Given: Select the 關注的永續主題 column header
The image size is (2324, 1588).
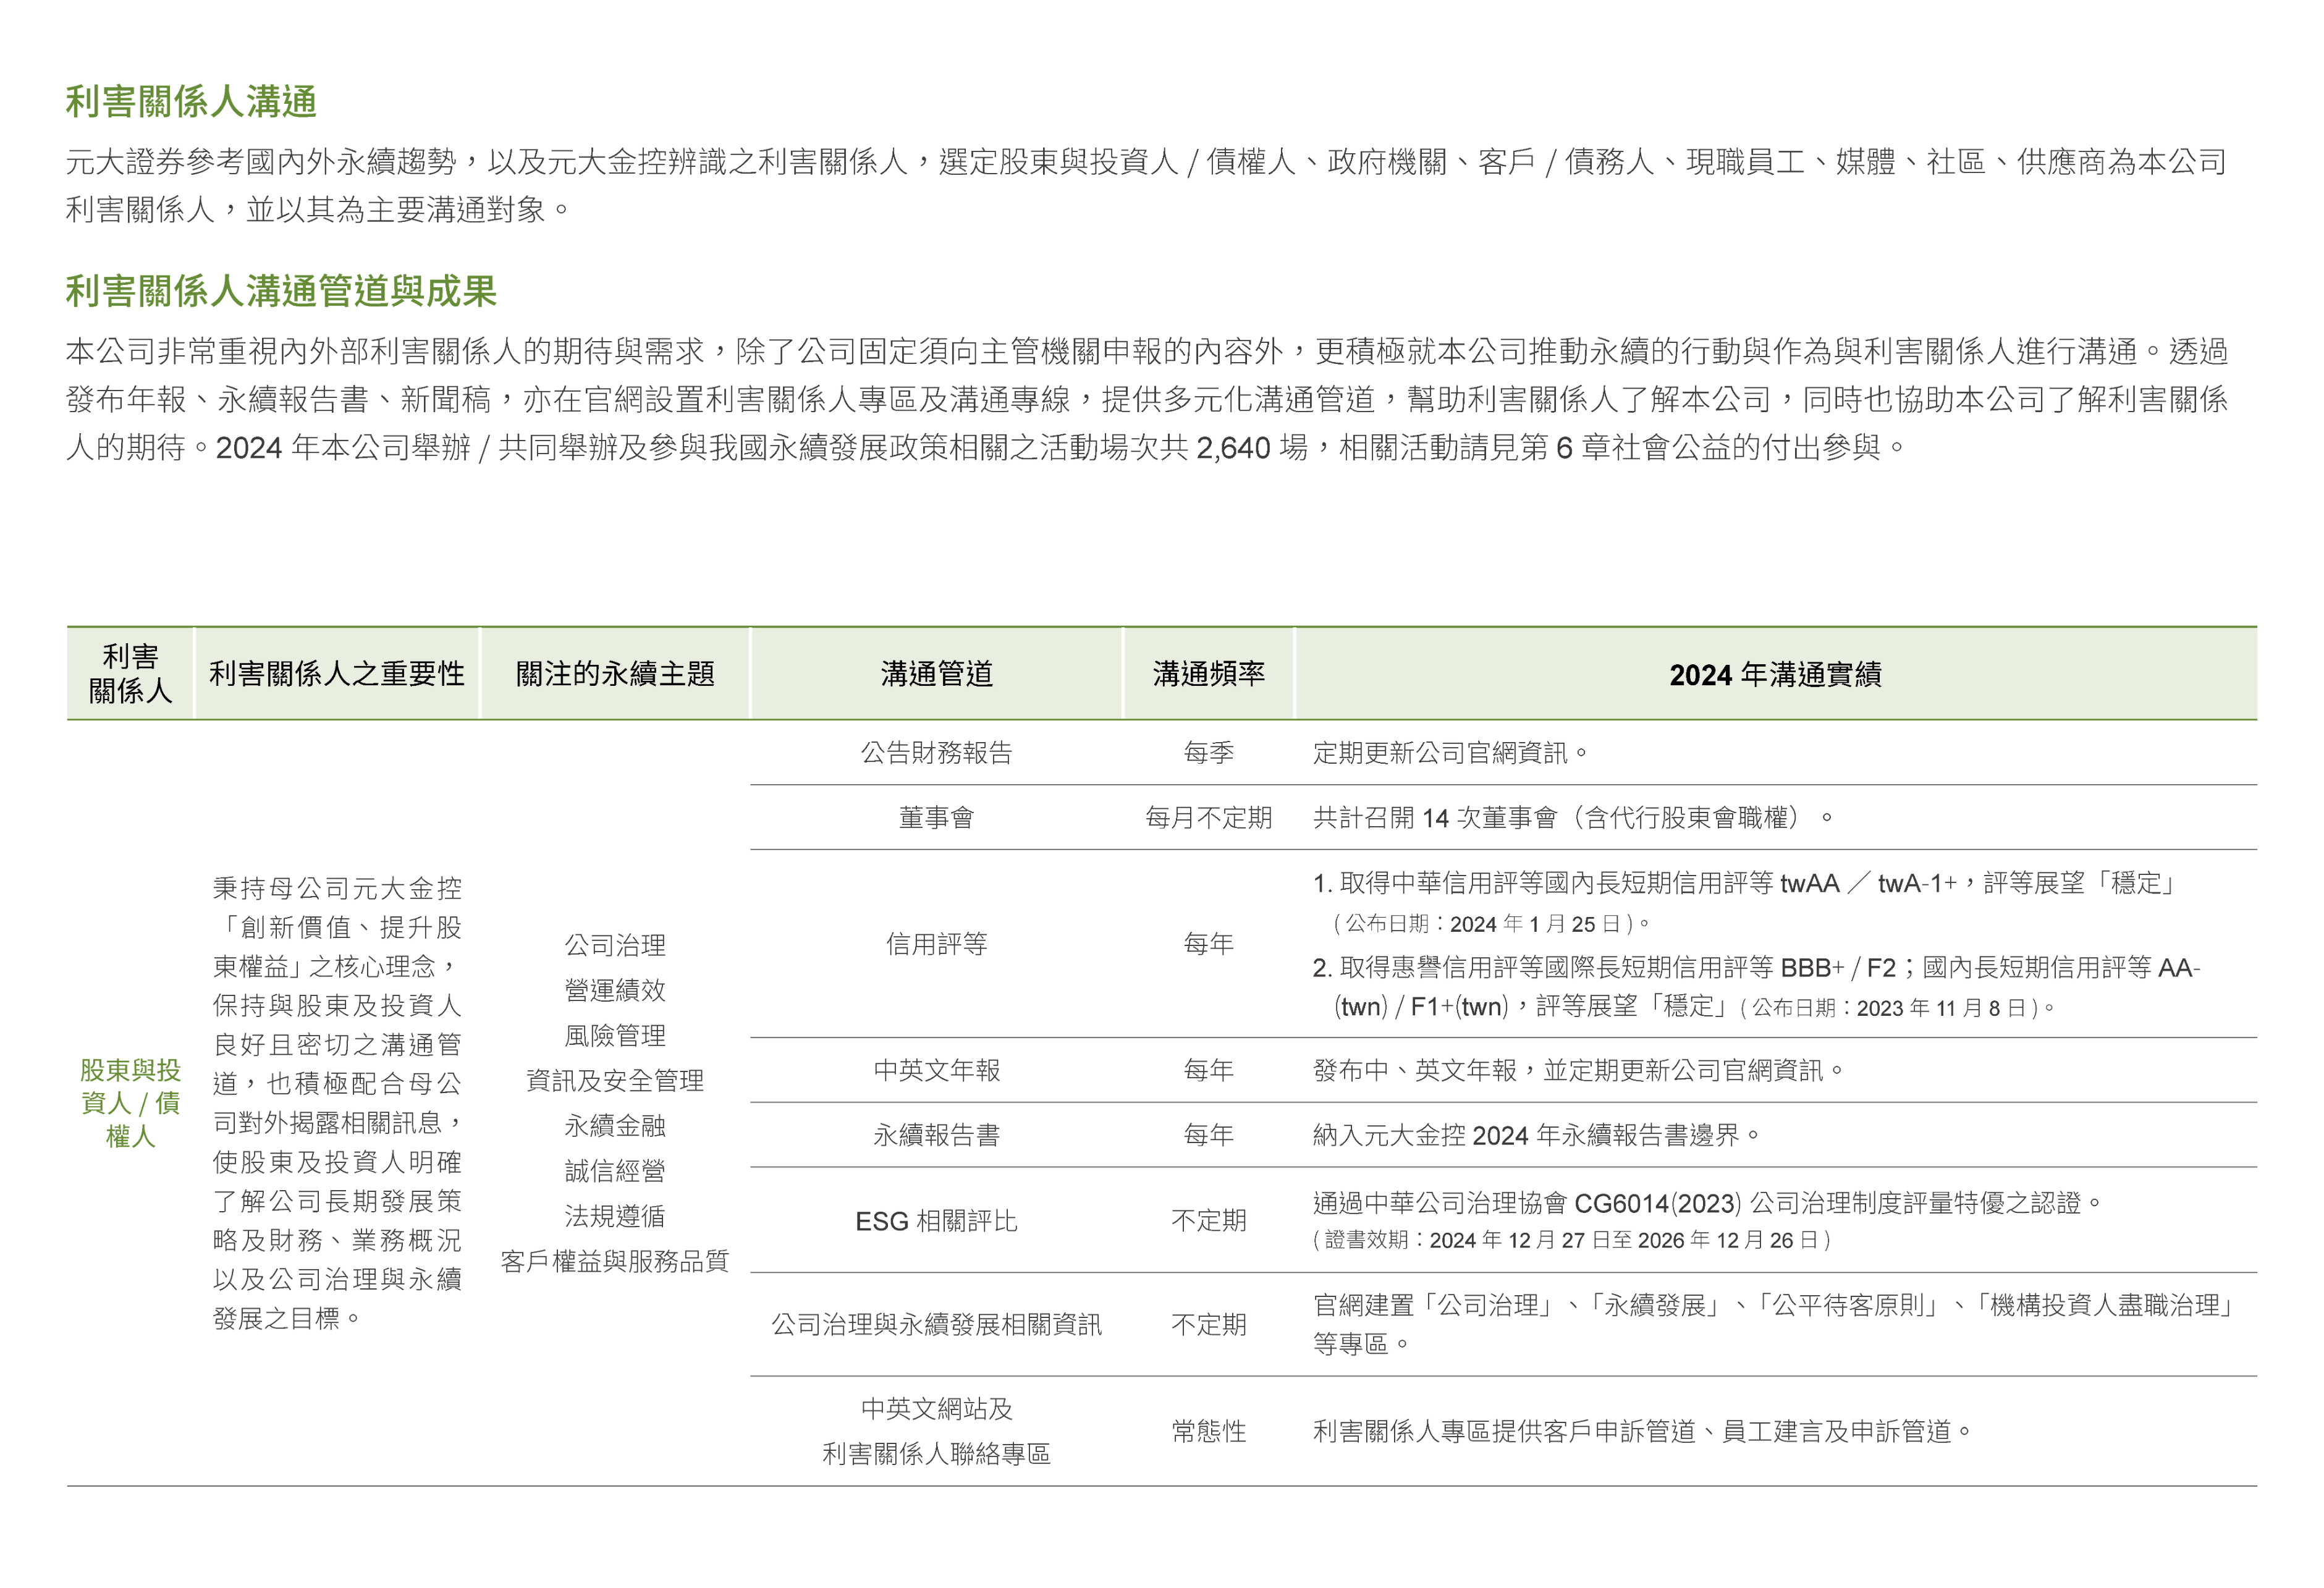Looking at the screenshot, I should point(614,674).
